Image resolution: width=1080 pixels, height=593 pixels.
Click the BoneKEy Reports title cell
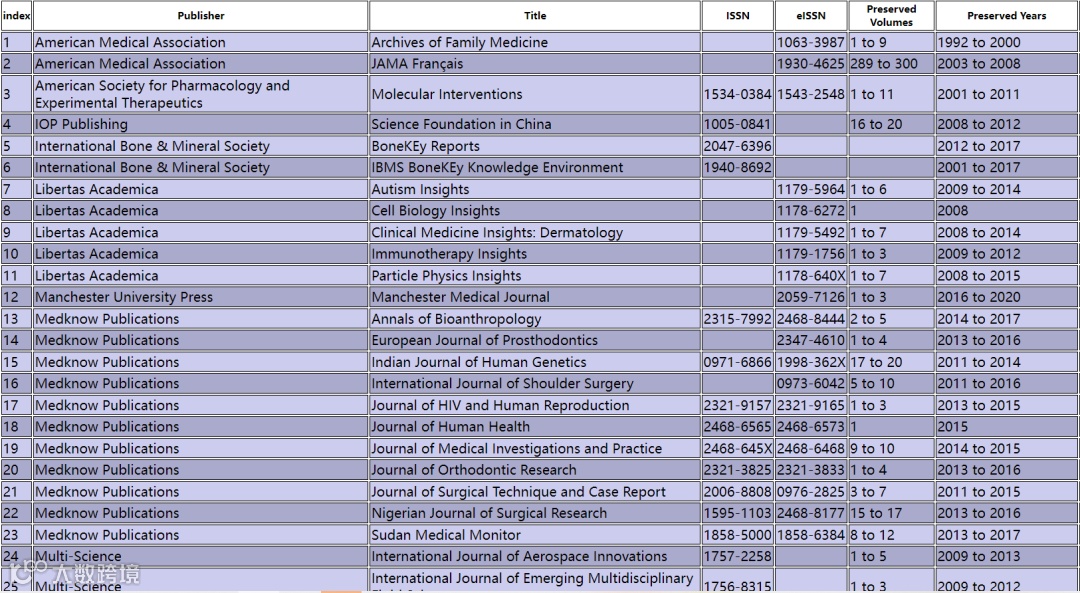pos(535,146)
